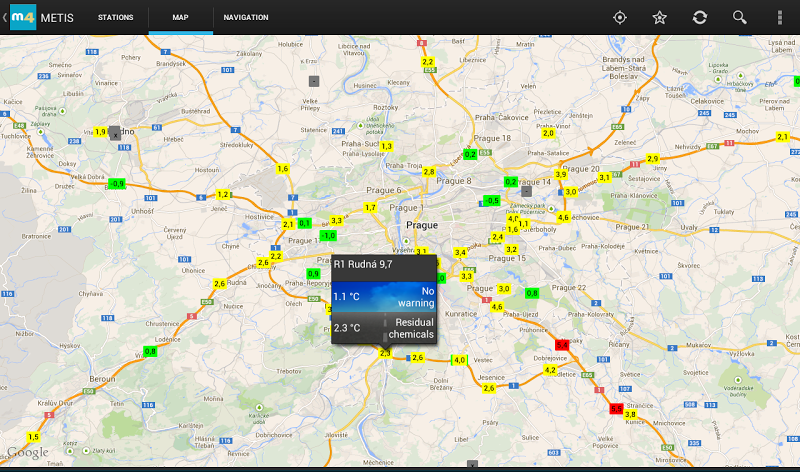
Task: Tap the yellow 2,6 marker near Jesenice
Action: coord(489,388)
